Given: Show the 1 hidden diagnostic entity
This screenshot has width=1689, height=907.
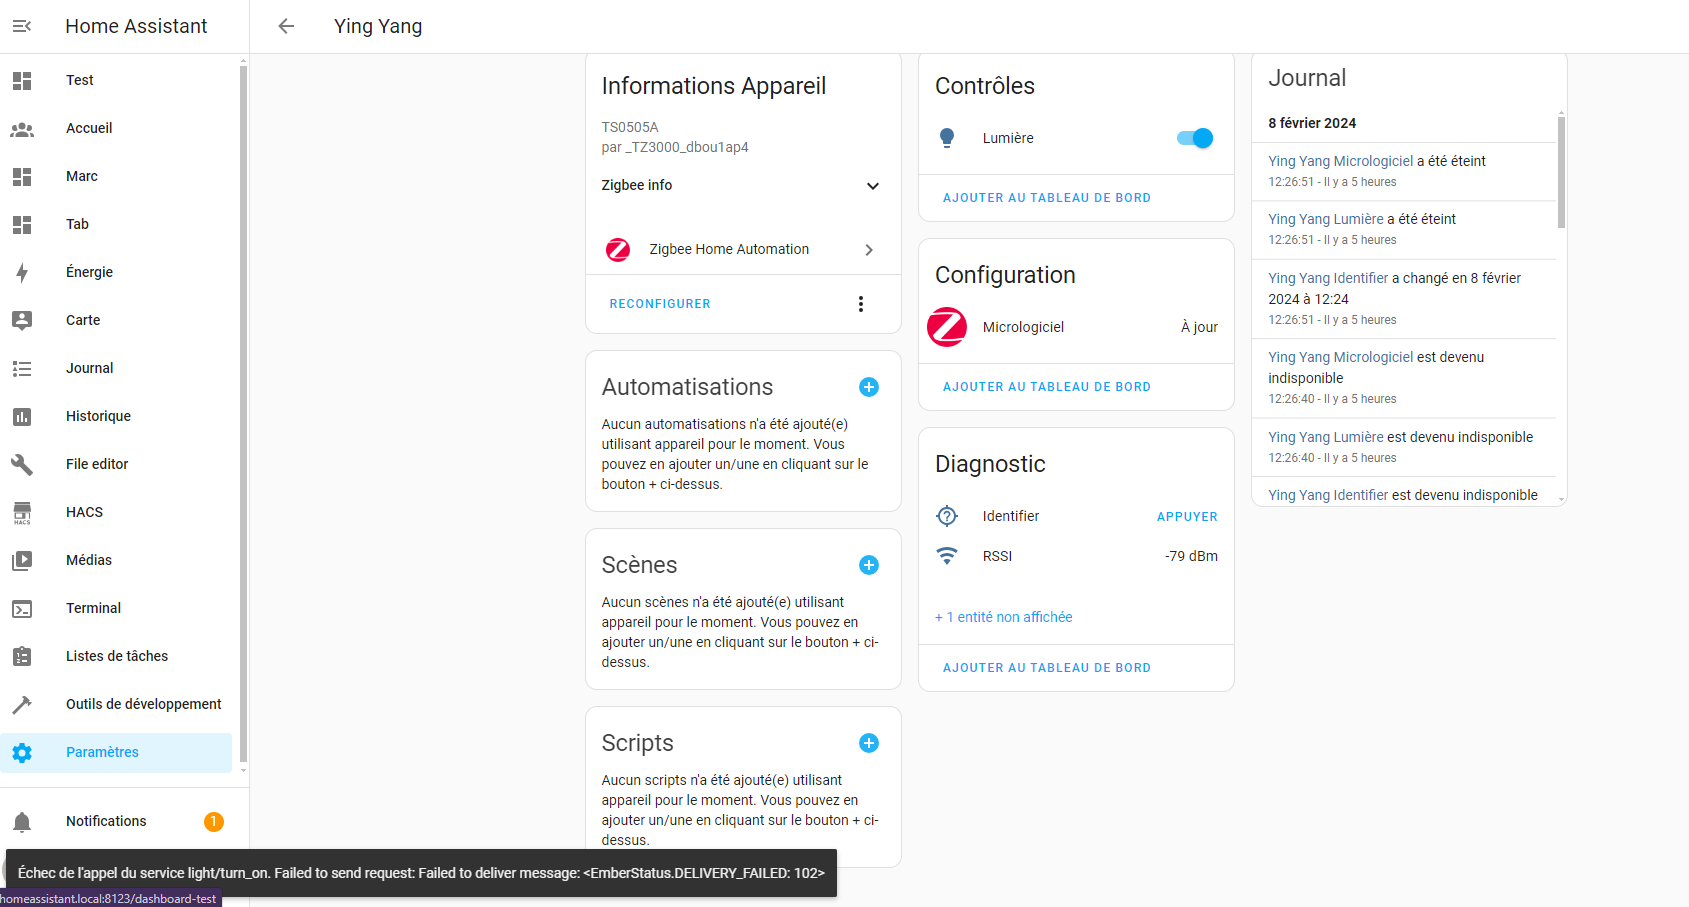Looking at the screenshot, I should pyautogui.click(x=1003, y=617).
